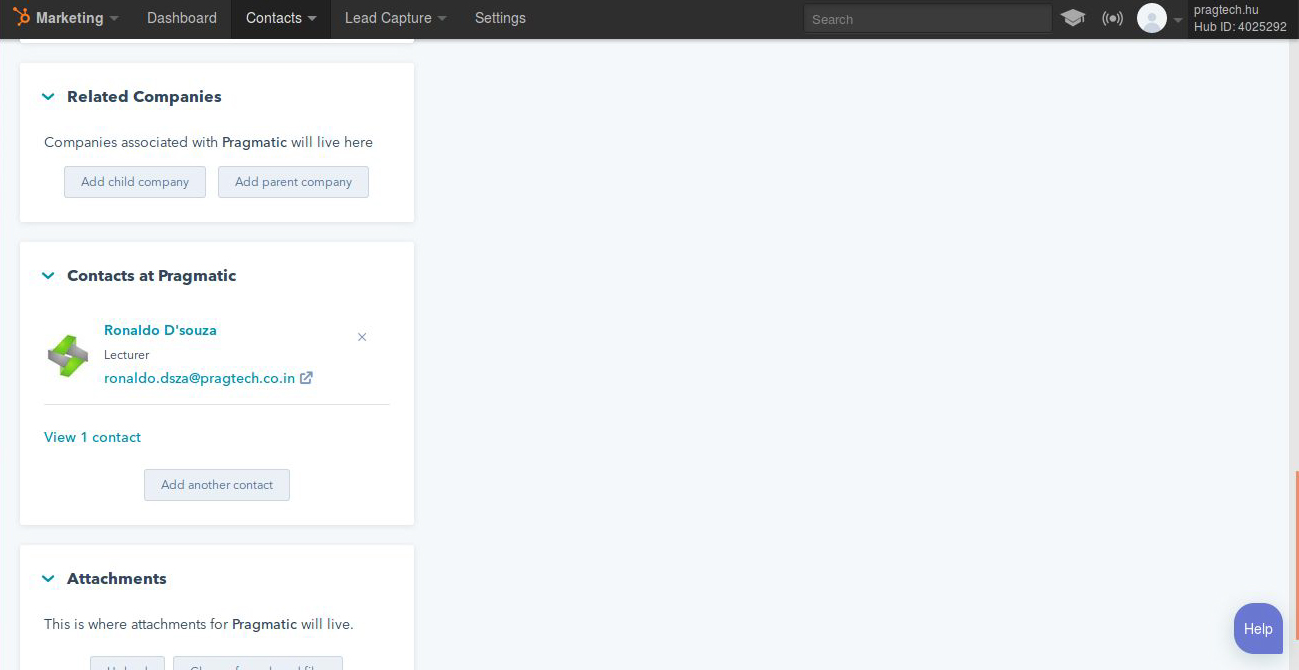Open the user account avatar menu
The height and width of the screenshot is (670, 1299).
1152,18
